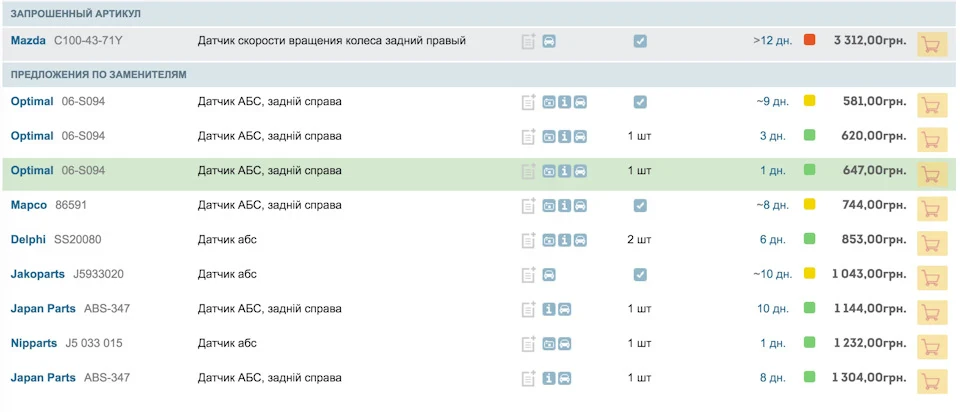Screen dimensions: 960x412
Task: Click price '1 232,00грн.'
Action: 869,343
